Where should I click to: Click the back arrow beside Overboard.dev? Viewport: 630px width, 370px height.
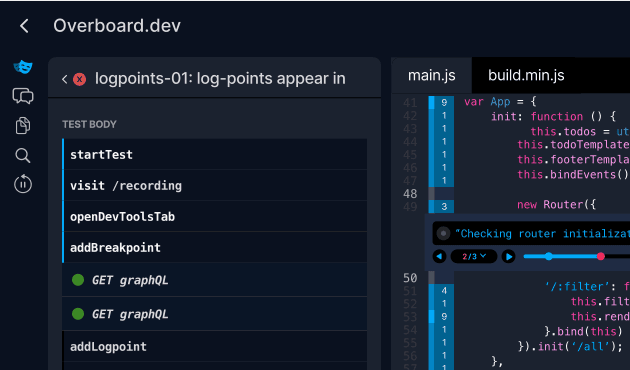tap(24, 26)
